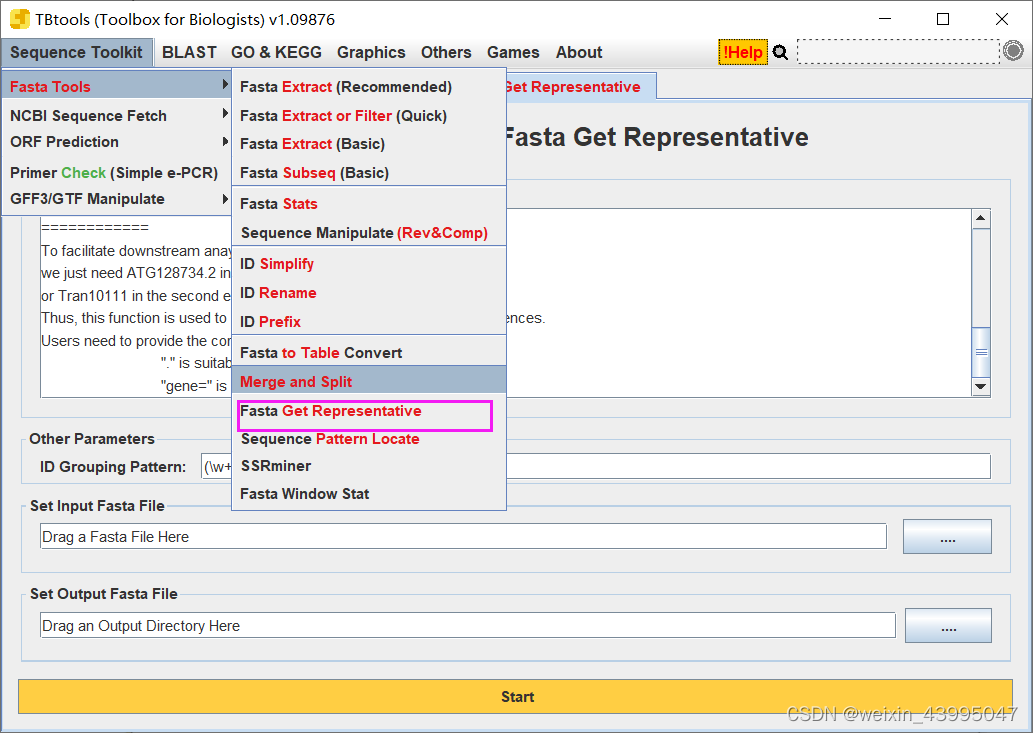The image size is (1033, 733).
Task: Select Merge and Split menu item
Action: pos(369,381)
